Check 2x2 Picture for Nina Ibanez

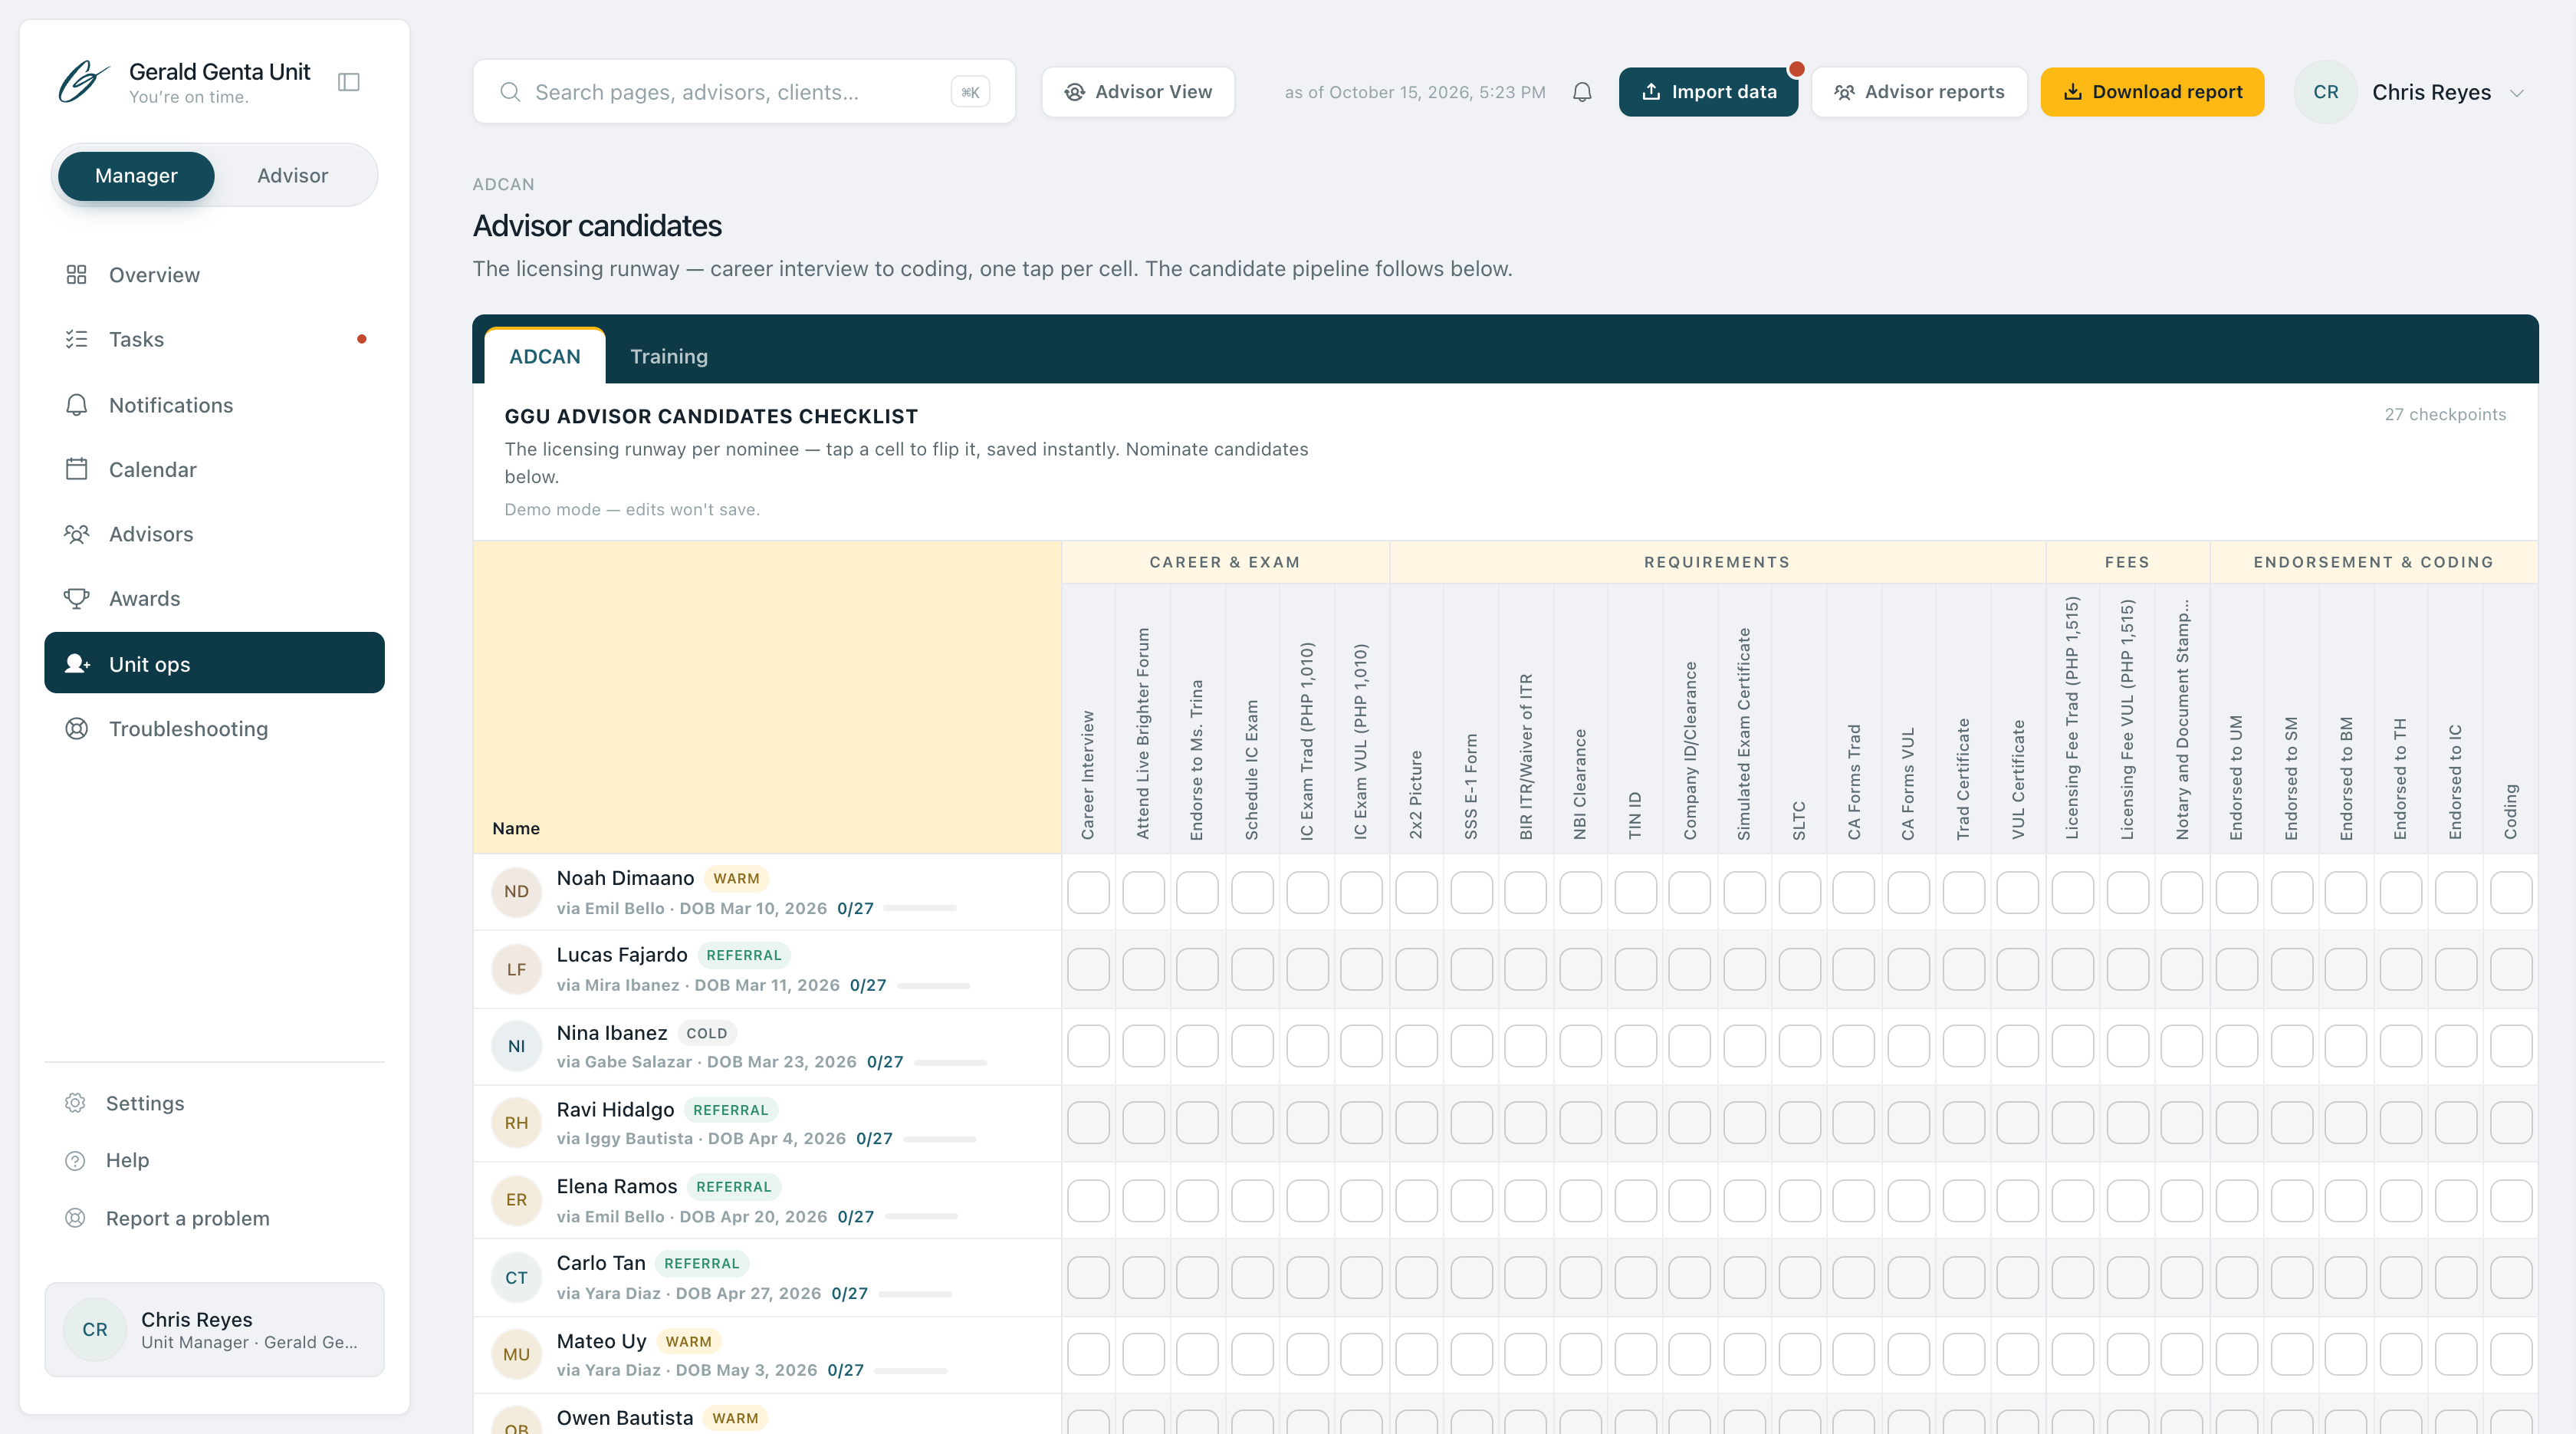tap(1416, 1046)
